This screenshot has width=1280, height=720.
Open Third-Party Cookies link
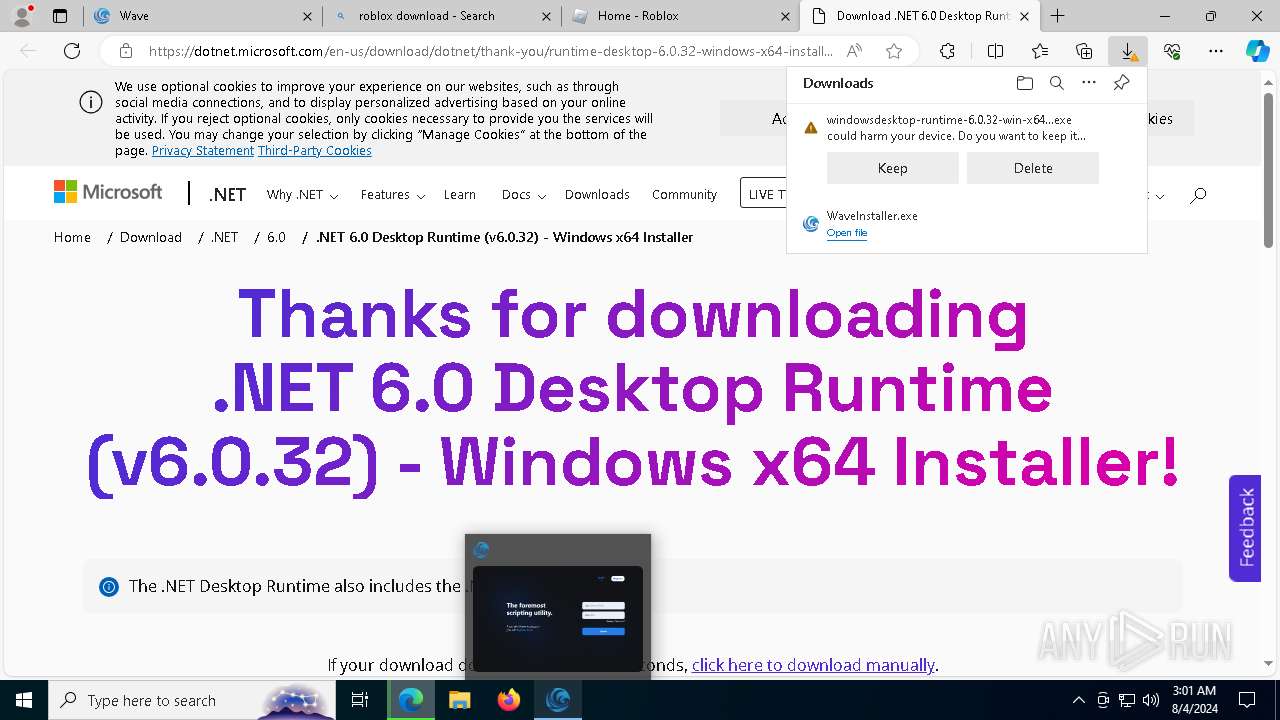click(x=315, y=151)
